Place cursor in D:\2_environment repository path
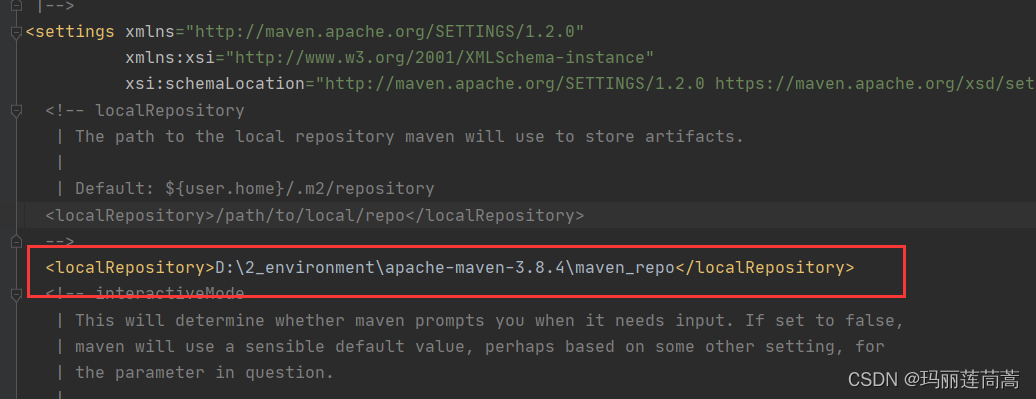Viewport: 1036px width, 399px height. click(444, 268)
